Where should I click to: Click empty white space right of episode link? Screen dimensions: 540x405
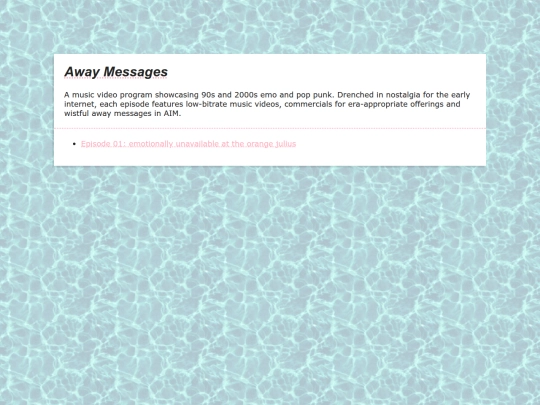[389, 144]
